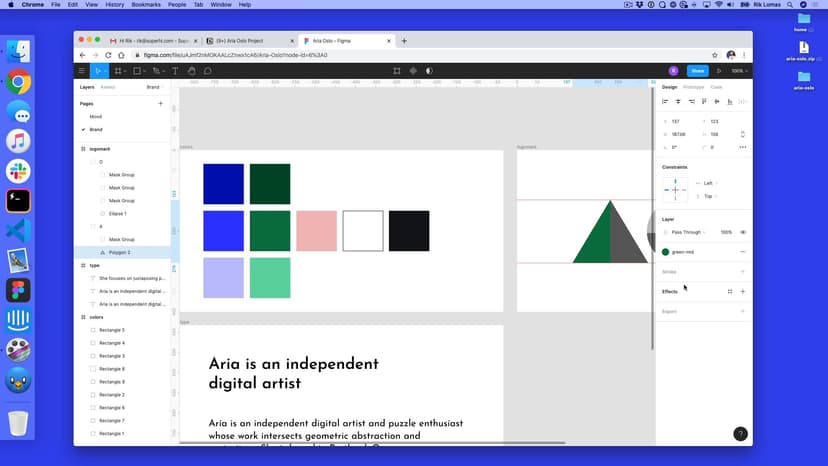Screen dimensions: 828x466
Task: Open the 100% zoom level dropdown
Action: pos(738,71)
